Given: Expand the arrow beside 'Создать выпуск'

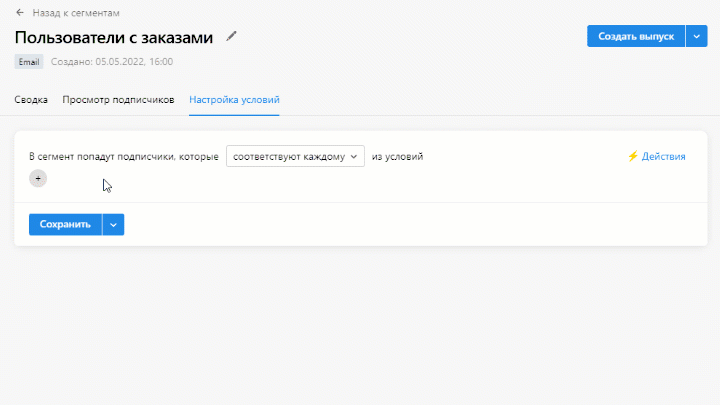Looking at the screenshot, I should 697,36.
